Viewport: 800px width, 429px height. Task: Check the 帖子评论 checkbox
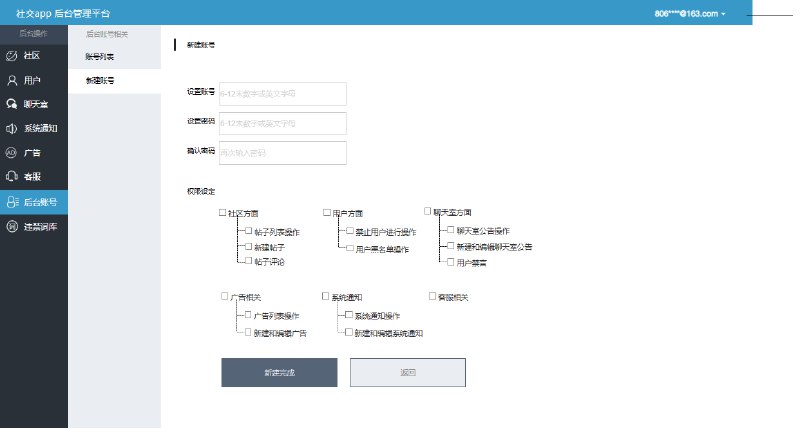point(248,261)
